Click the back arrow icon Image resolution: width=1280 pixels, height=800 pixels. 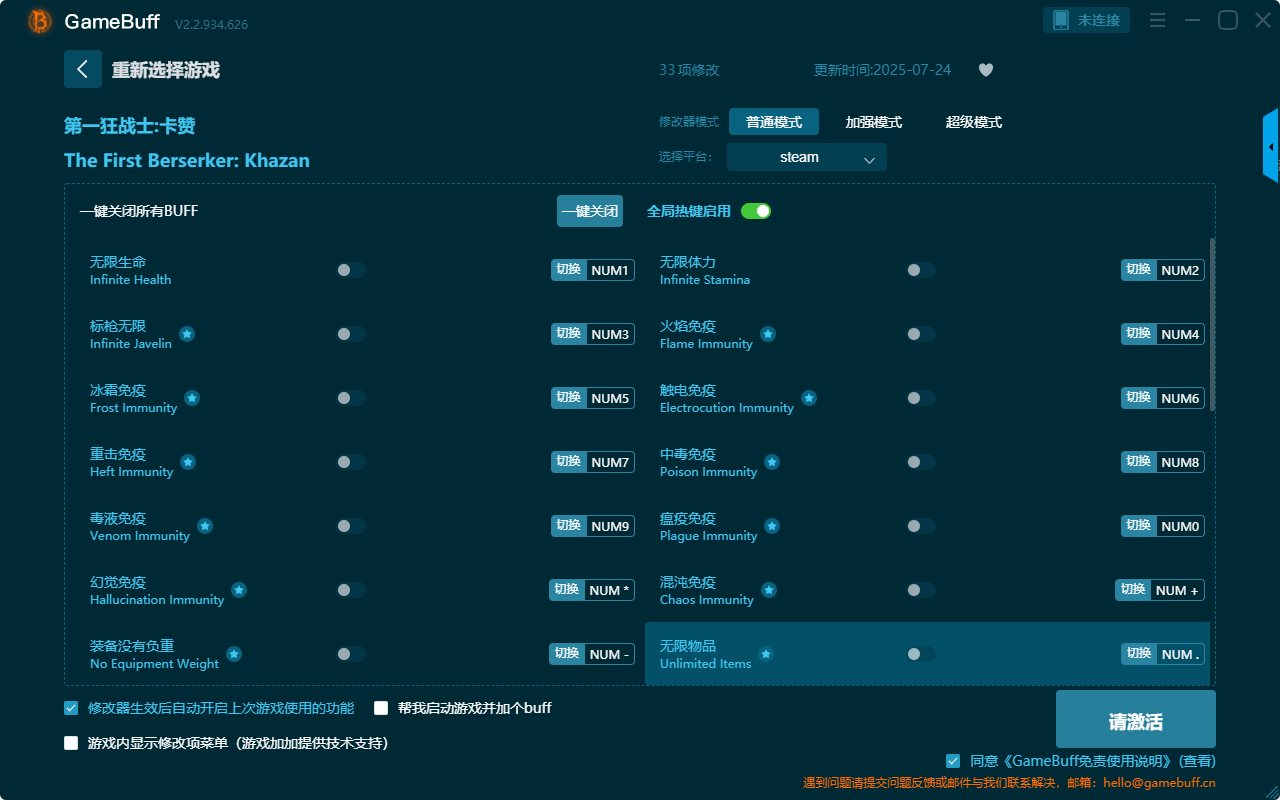click(82, 69)
